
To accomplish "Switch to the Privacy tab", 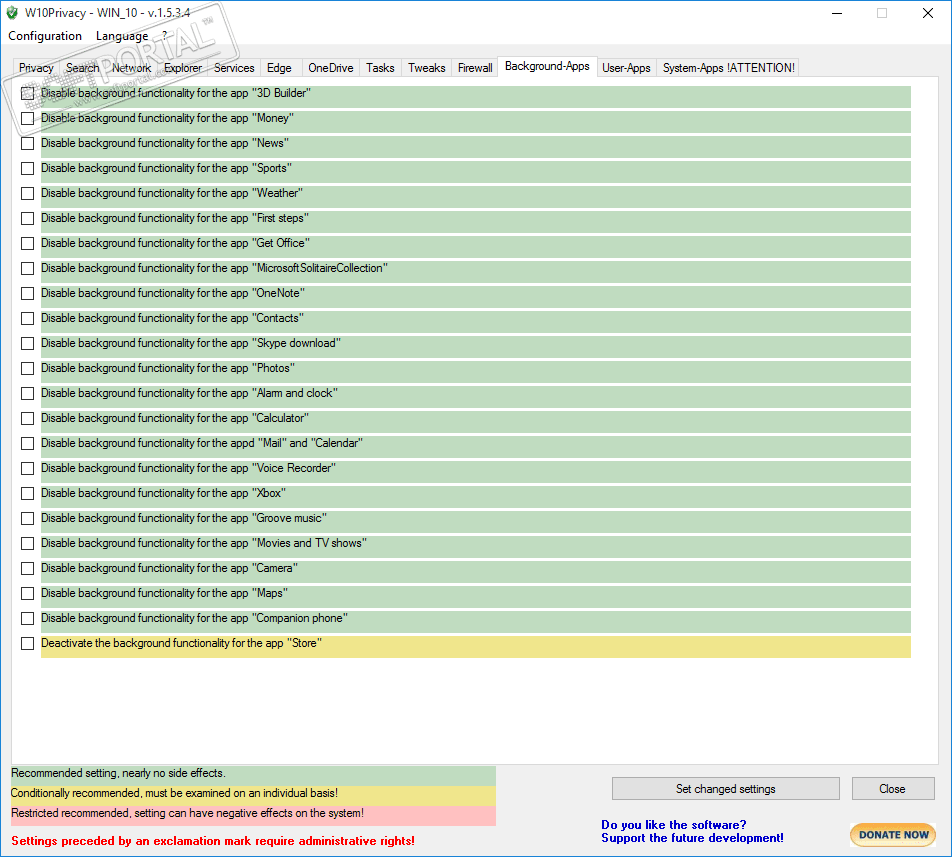I will 36,68.
